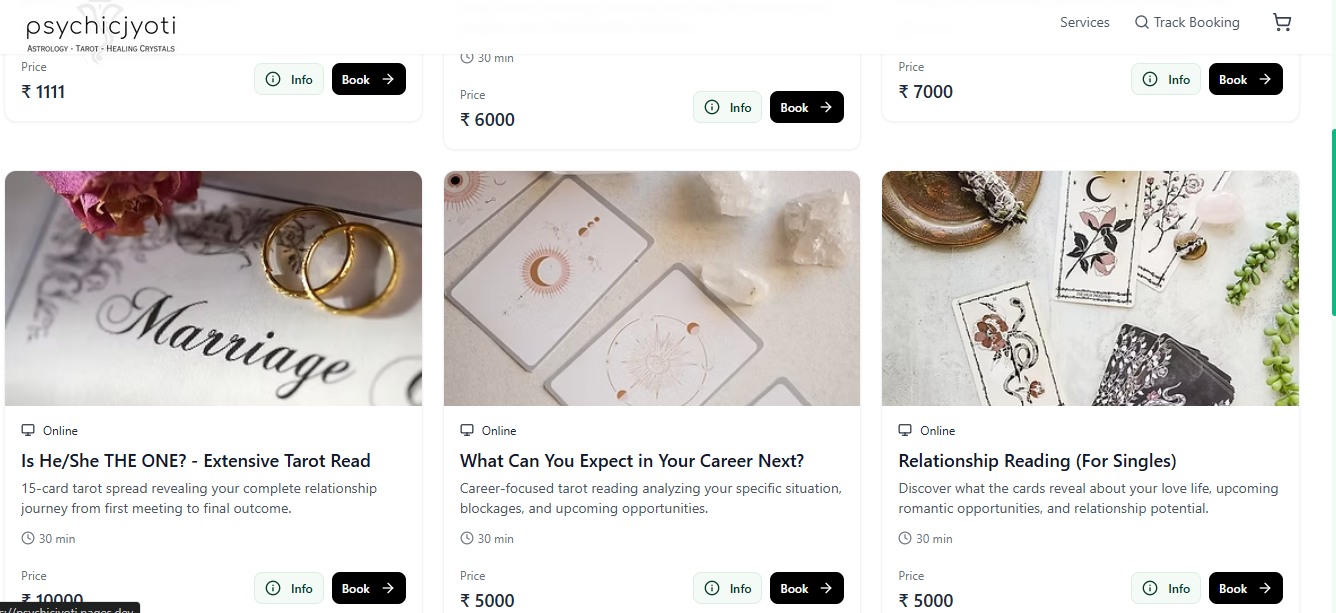Show info for Is He/She THE ONE reading
The height and width of the screenshot is (613, 1336).
[x=289, y=589]
